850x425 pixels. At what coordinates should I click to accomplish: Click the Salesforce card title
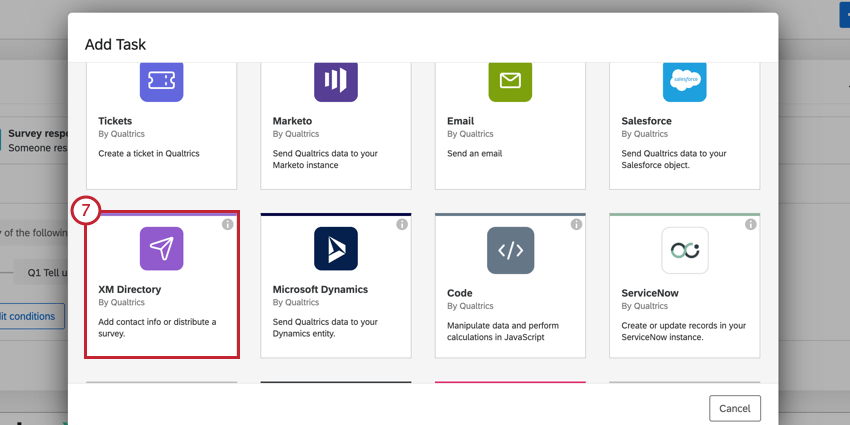(646, 121)
